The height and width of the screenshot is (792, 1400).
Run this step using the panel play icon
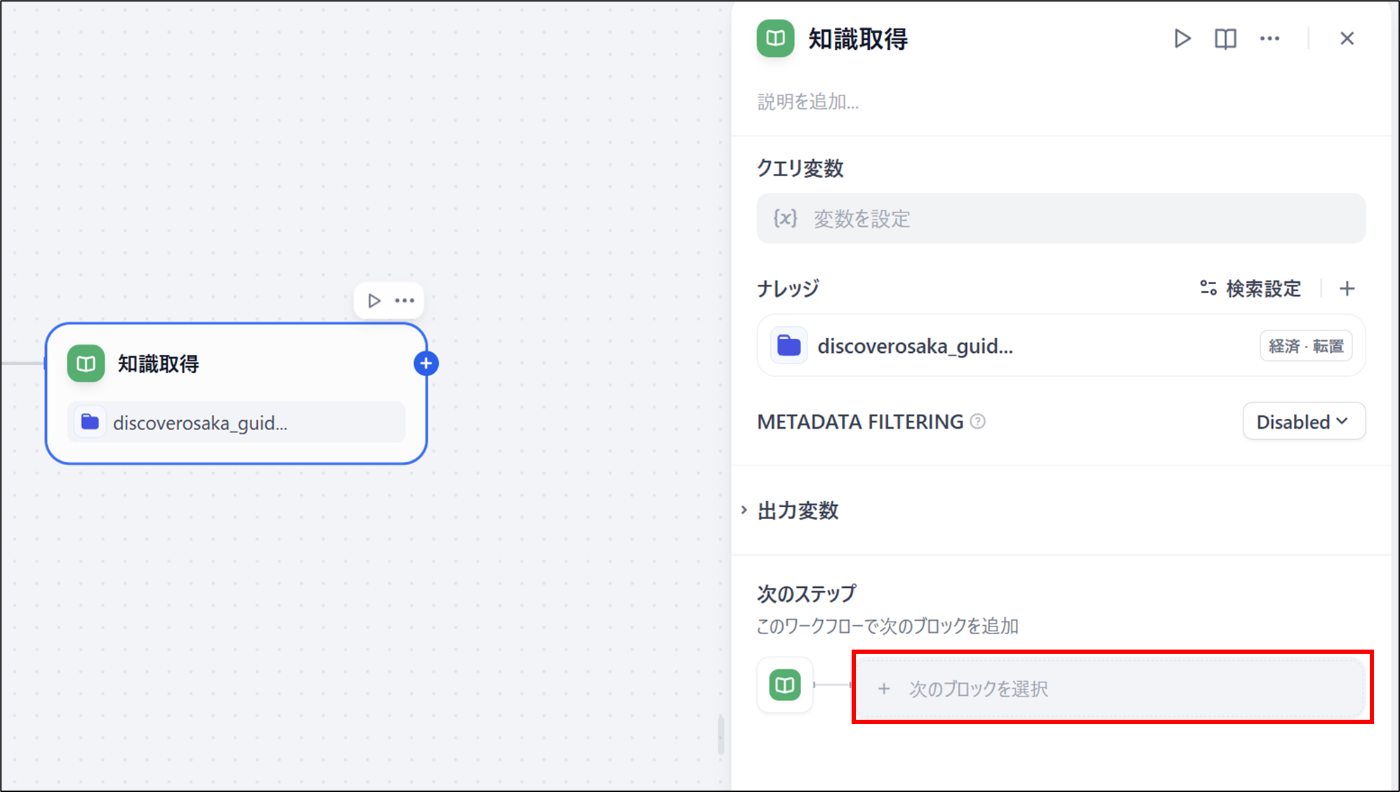coord(1182,39)
